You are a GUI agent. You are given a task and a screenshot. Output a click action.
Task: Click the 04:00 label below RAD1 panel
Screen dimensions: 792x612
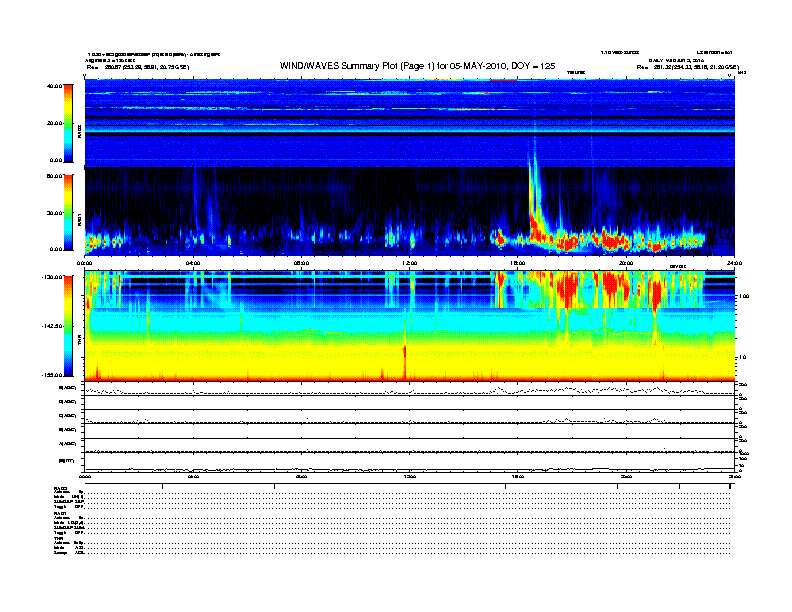coord(193,263)
